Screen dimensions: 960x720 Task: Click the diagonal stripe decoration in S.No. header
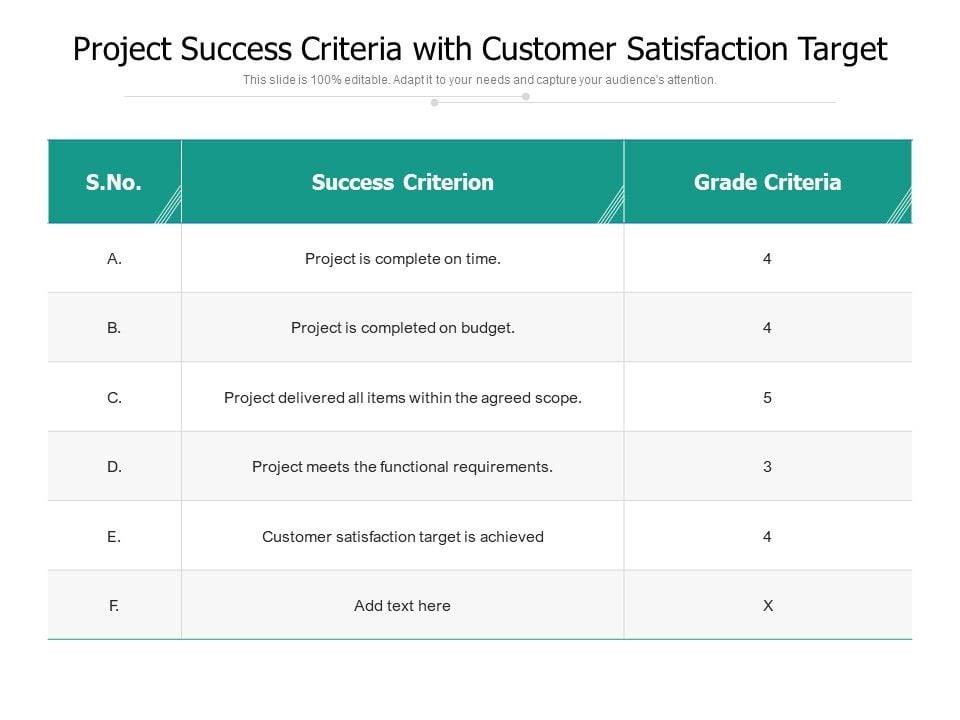(x=167, y=207)
